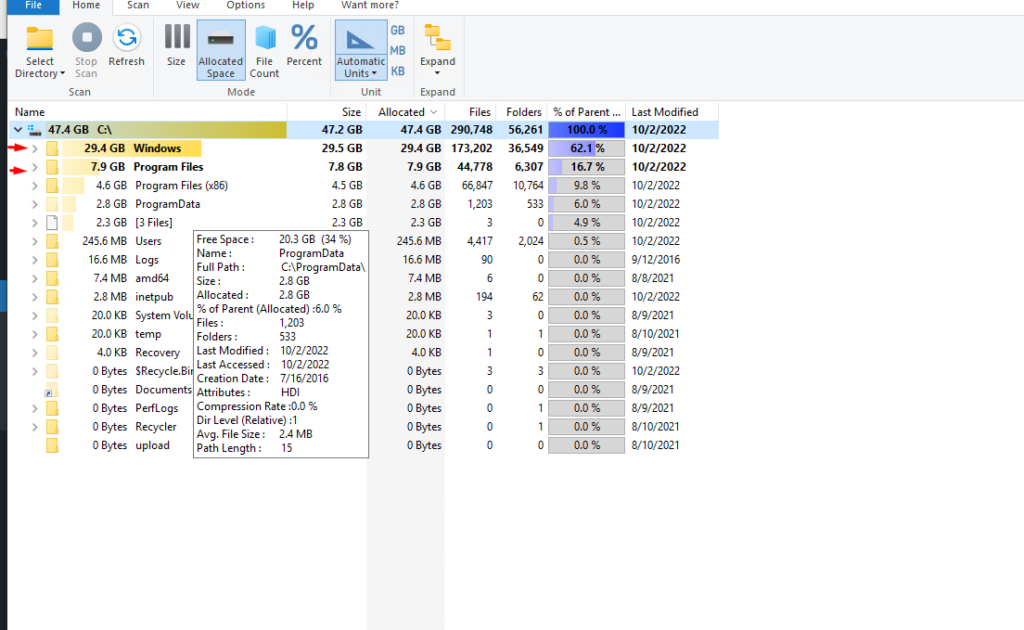Switch to the View ribbon tab
The height and width of the screenshot is (630, 1024).
coord(186,6)
